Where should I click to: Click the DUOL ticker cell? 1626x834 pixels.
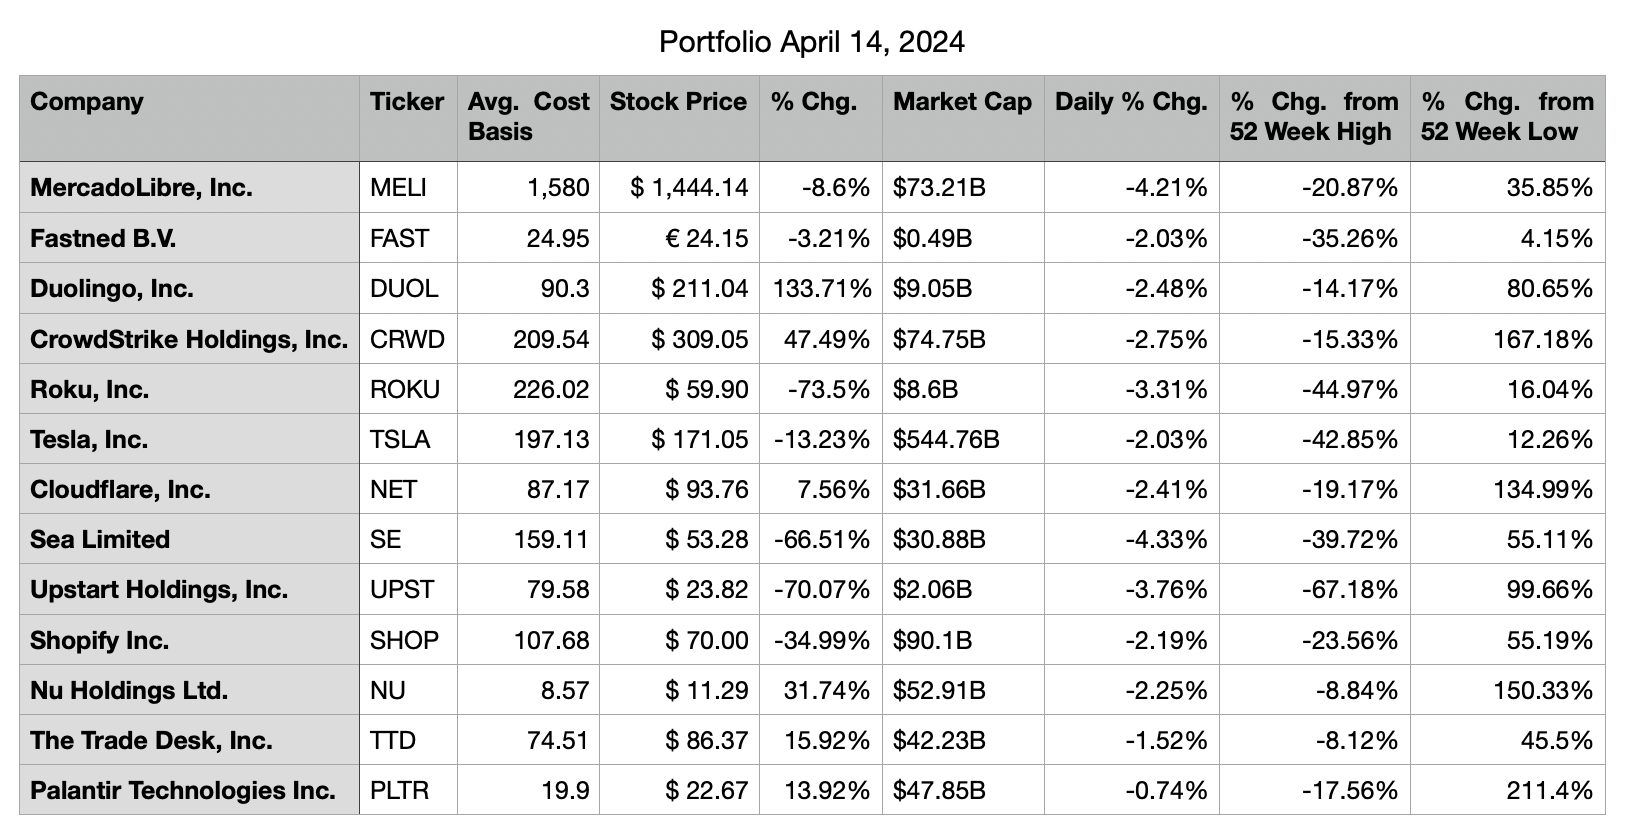(404, 289)
